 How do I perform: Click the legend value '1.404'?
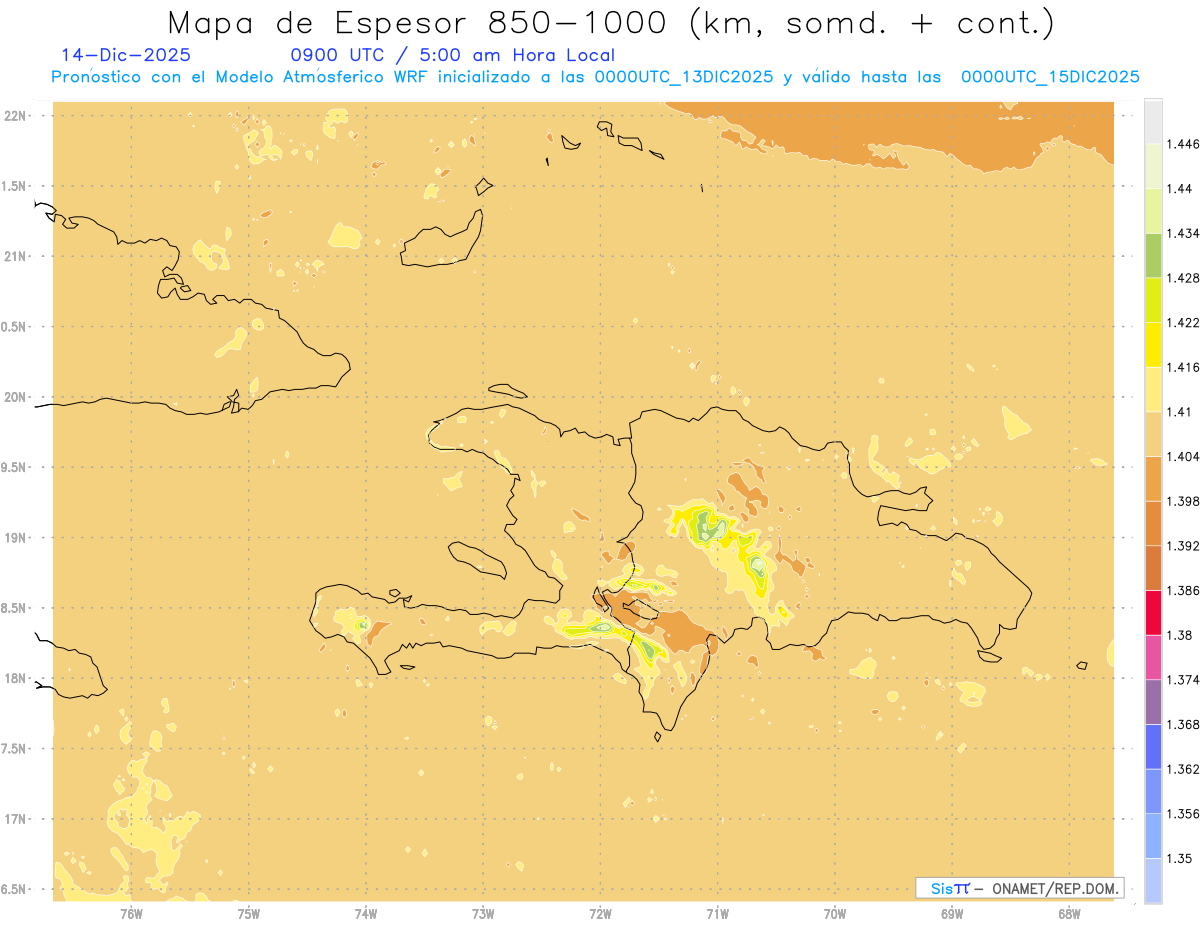[1183, 456]
